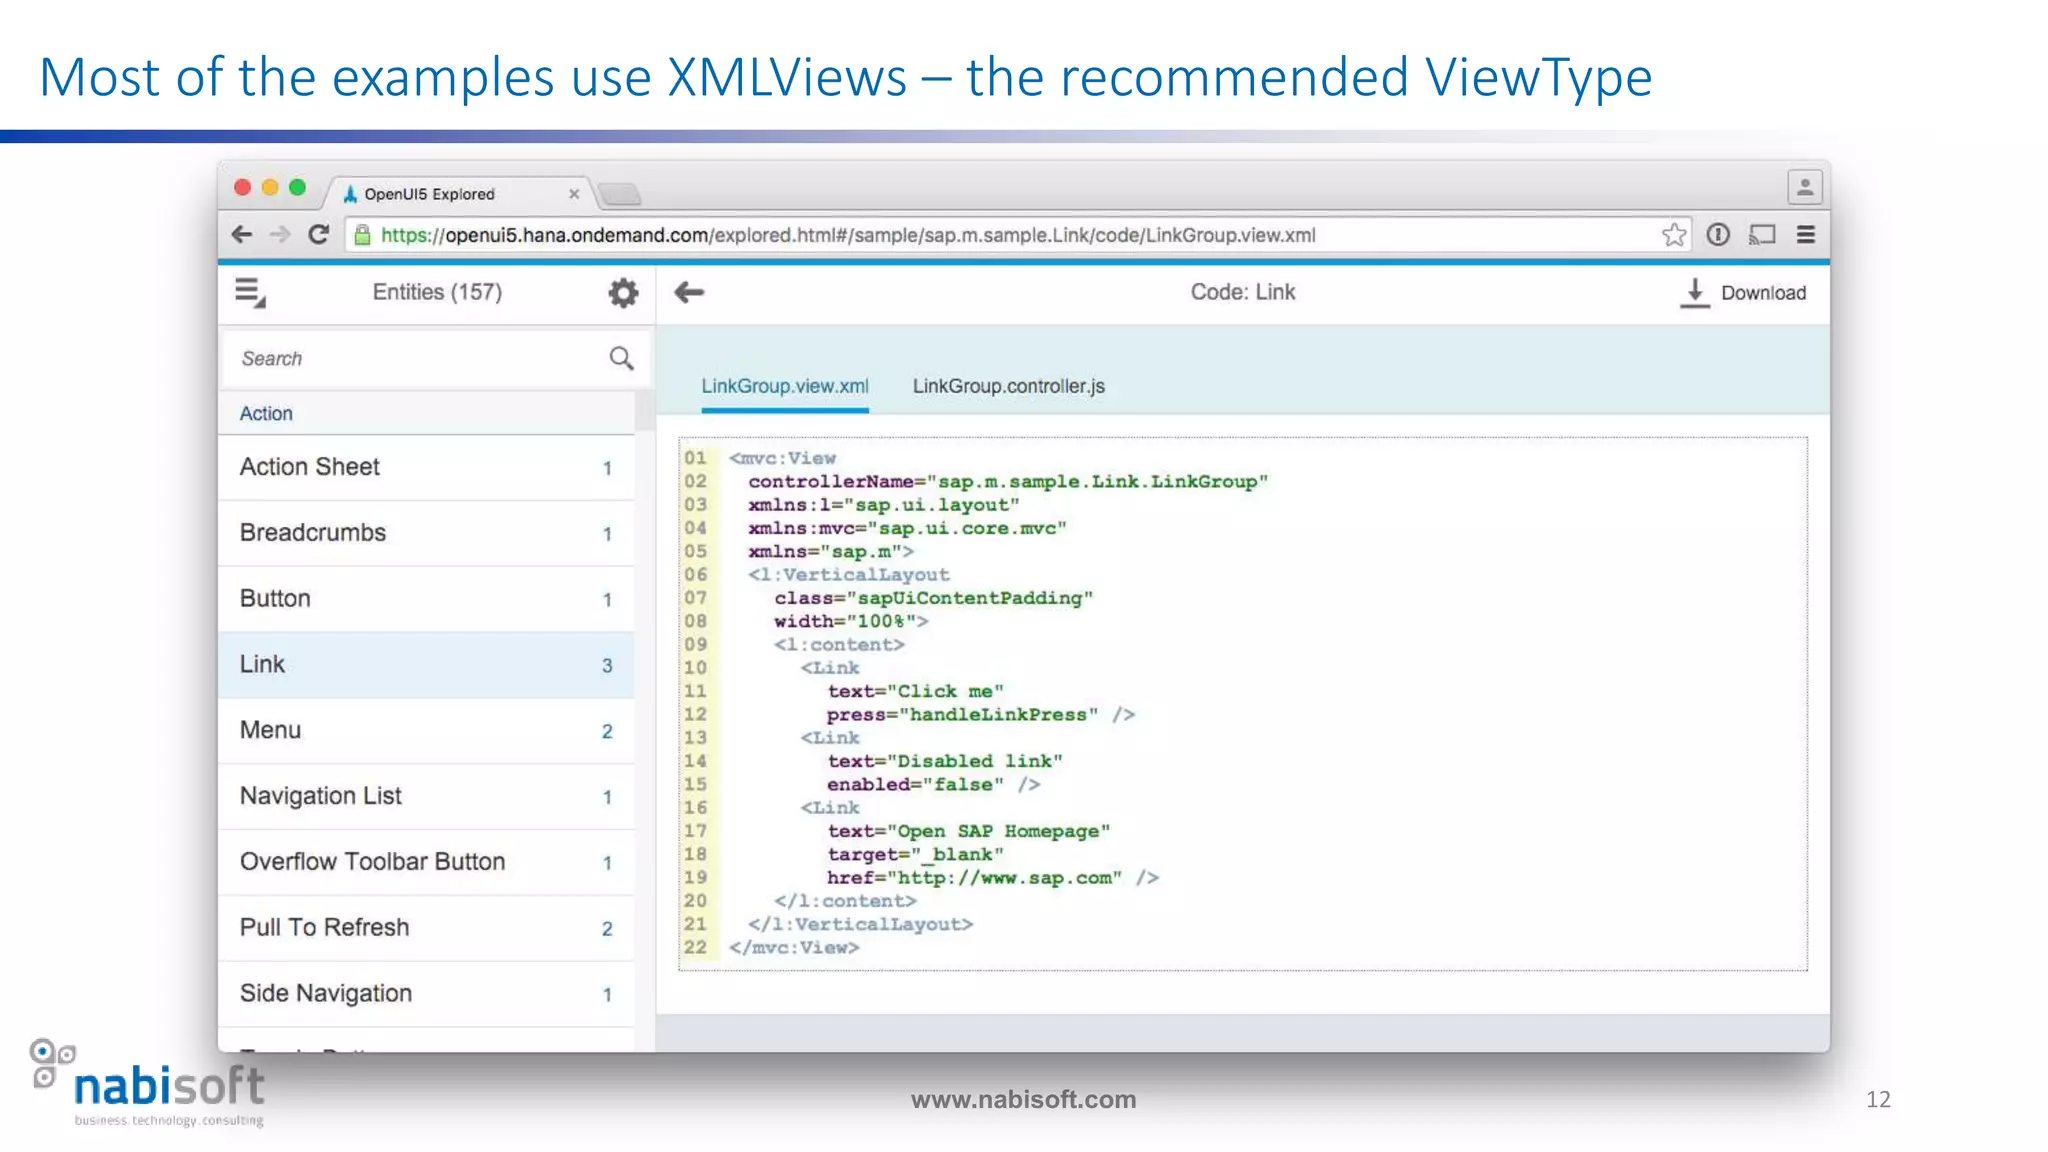Click the Download button label
2048x1152 pixels.
[1763, 293]
